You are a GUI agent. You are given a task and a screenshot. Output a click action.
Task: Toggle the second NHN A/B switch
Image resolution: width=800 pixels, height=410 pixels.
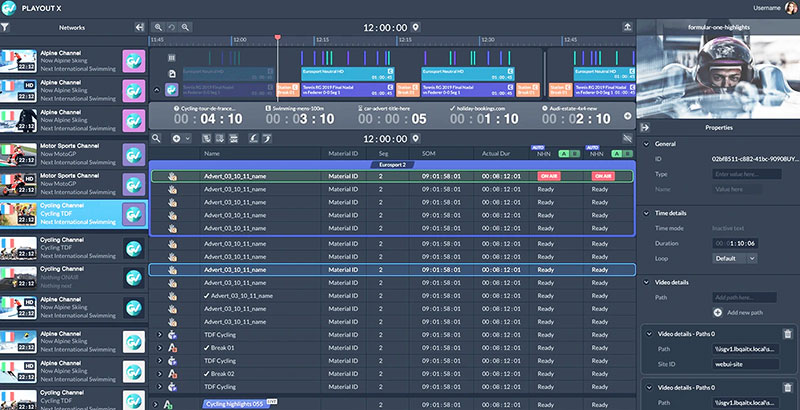(622, 153)
